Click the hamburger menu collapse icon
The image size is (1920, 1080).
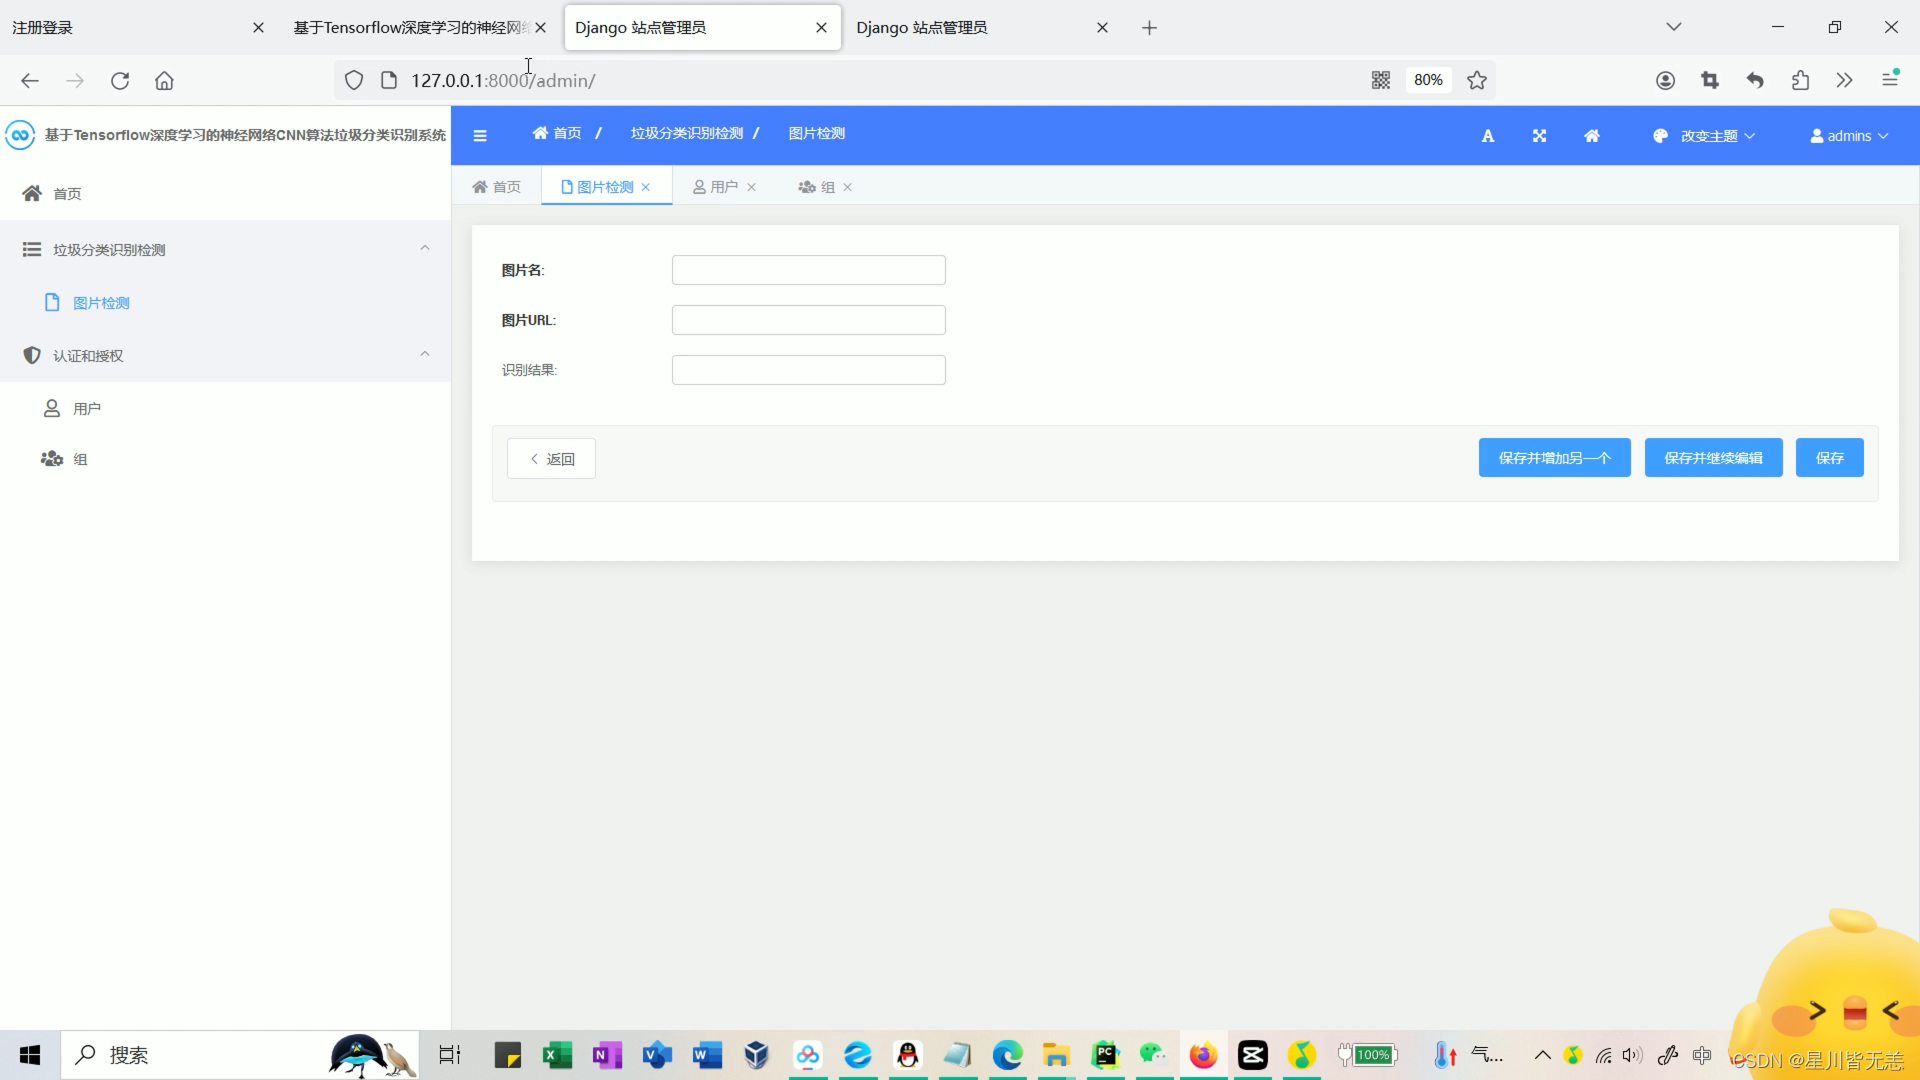point(480,136)
